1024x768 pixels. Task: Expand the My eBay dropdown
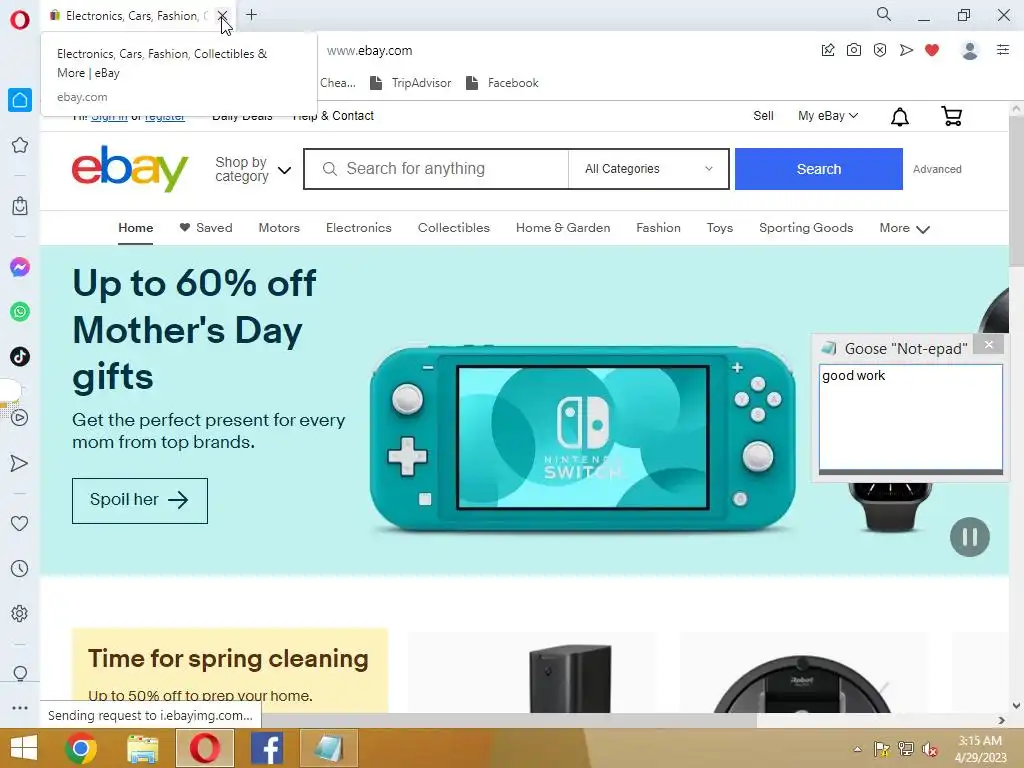point(827,116)
